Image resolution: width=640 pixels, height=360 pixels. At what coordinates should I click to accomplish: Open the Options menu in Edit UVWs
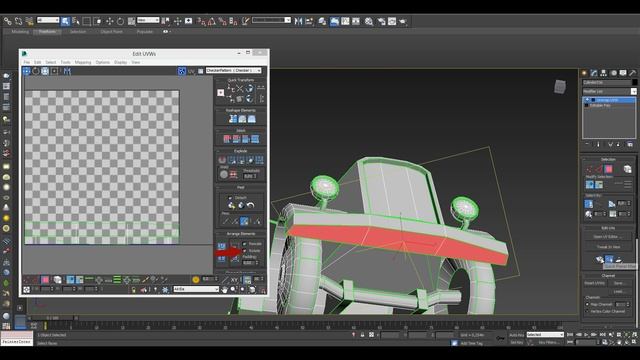[x=103, y=62]
